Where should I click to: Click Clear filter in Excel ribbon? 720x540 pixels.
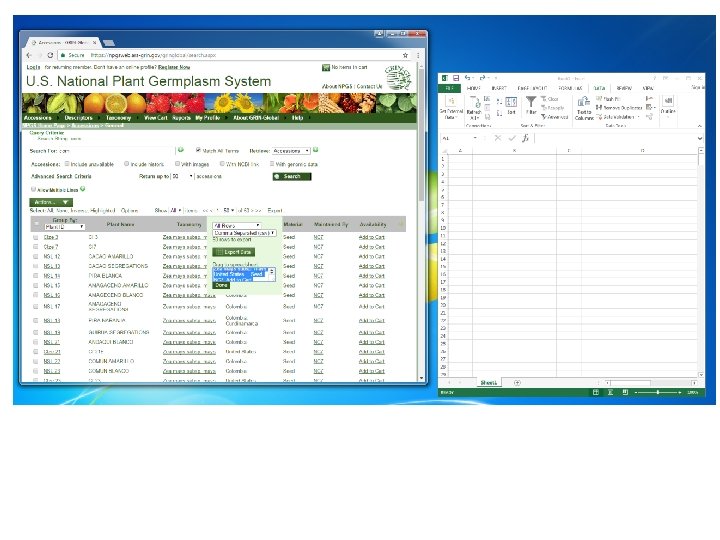550,99
